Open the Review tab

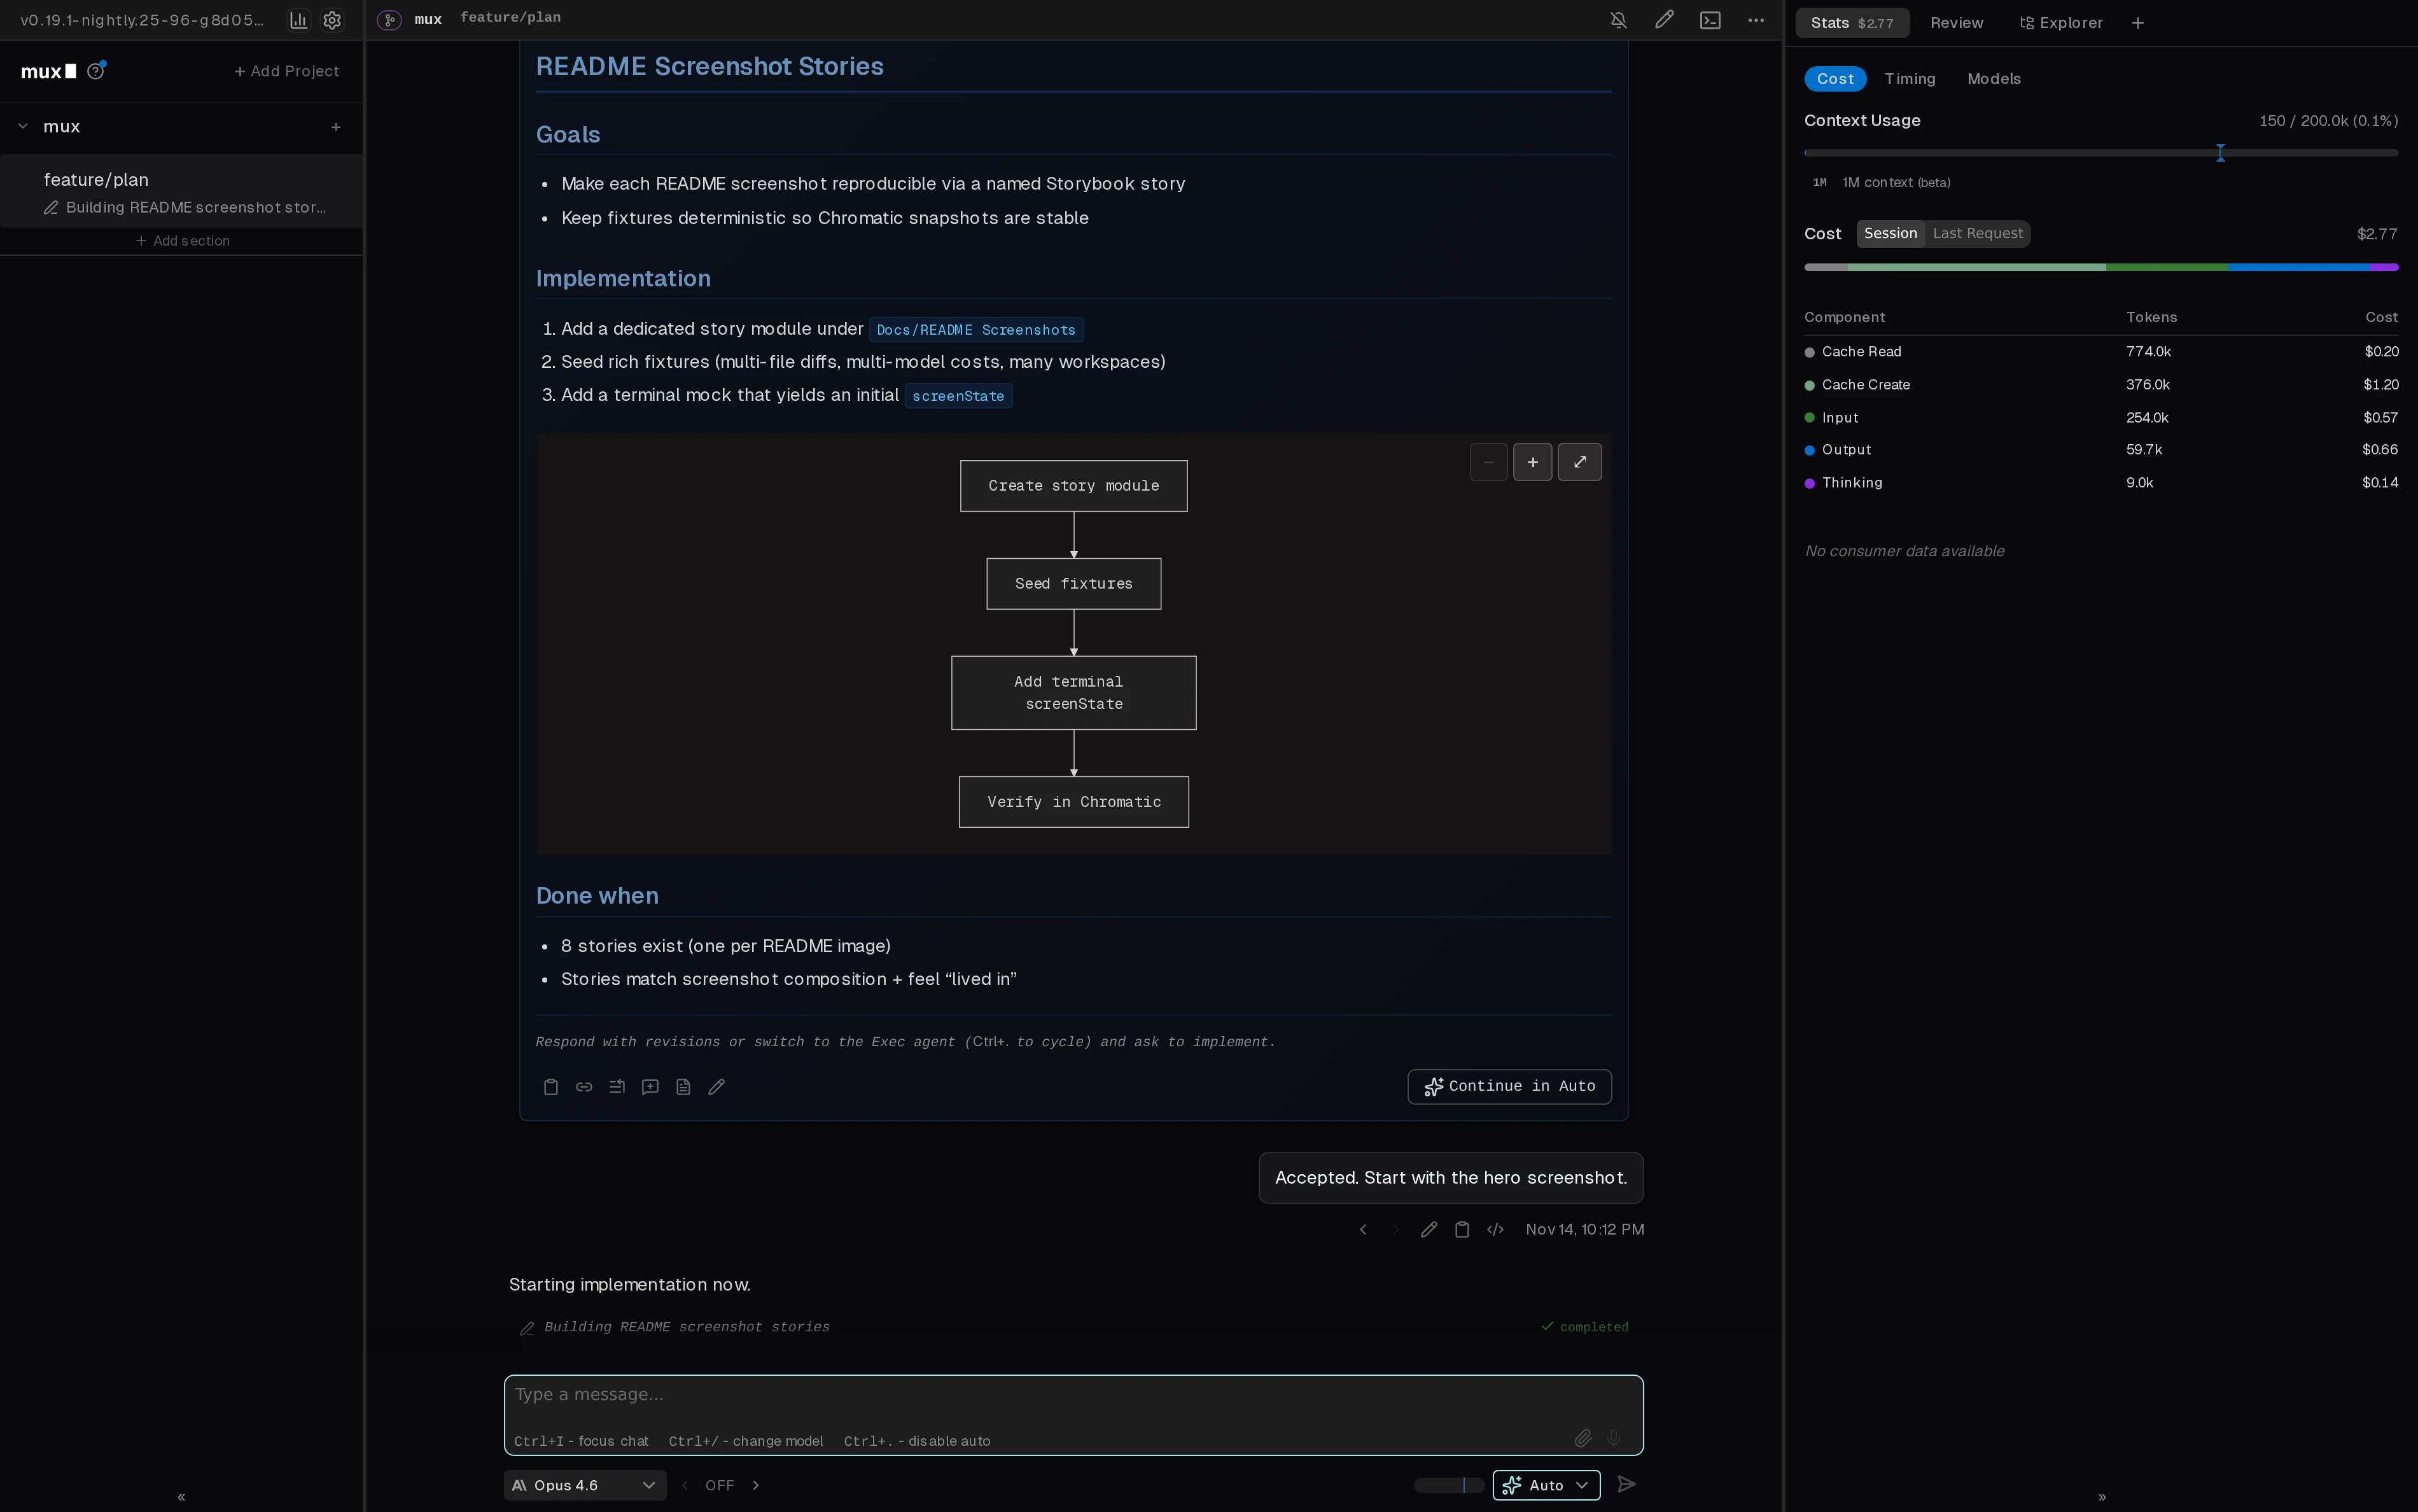tap(1957, 22)
